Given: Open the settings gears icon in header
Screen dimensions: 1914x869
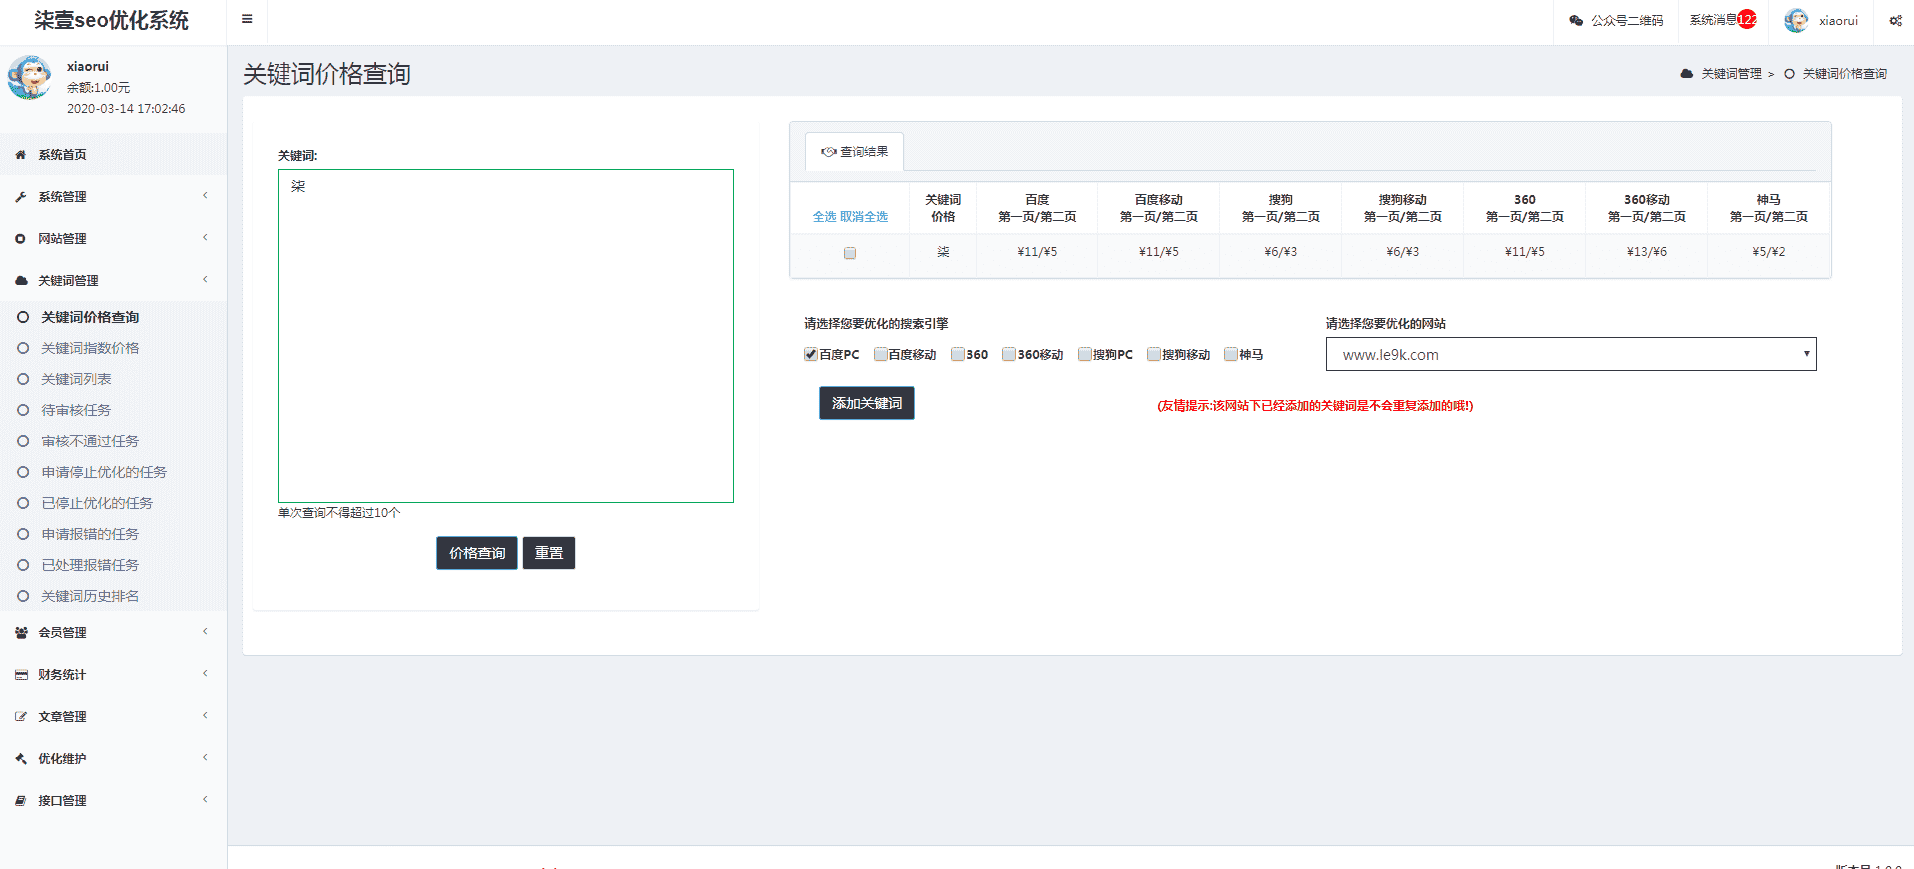Looking at the screenshot, I should pos(1895,21).
